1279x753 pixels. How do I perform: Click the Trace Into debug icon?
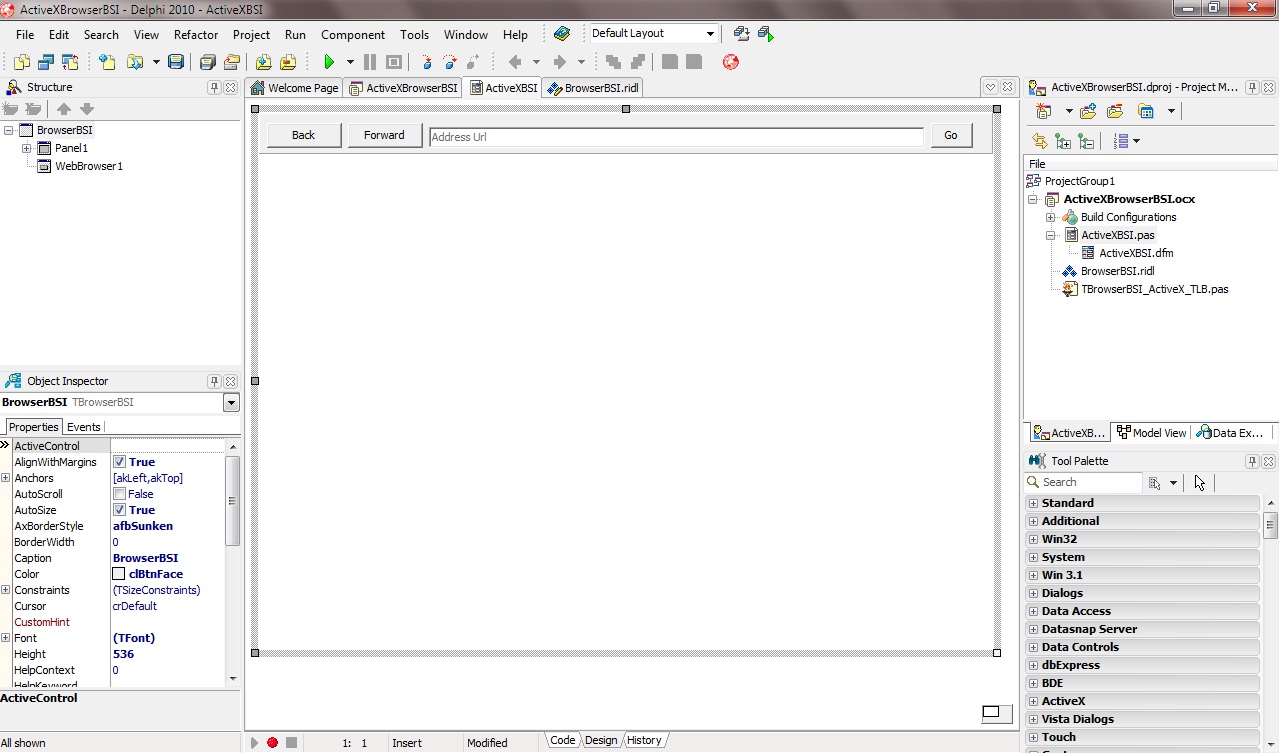coord(426,62)
